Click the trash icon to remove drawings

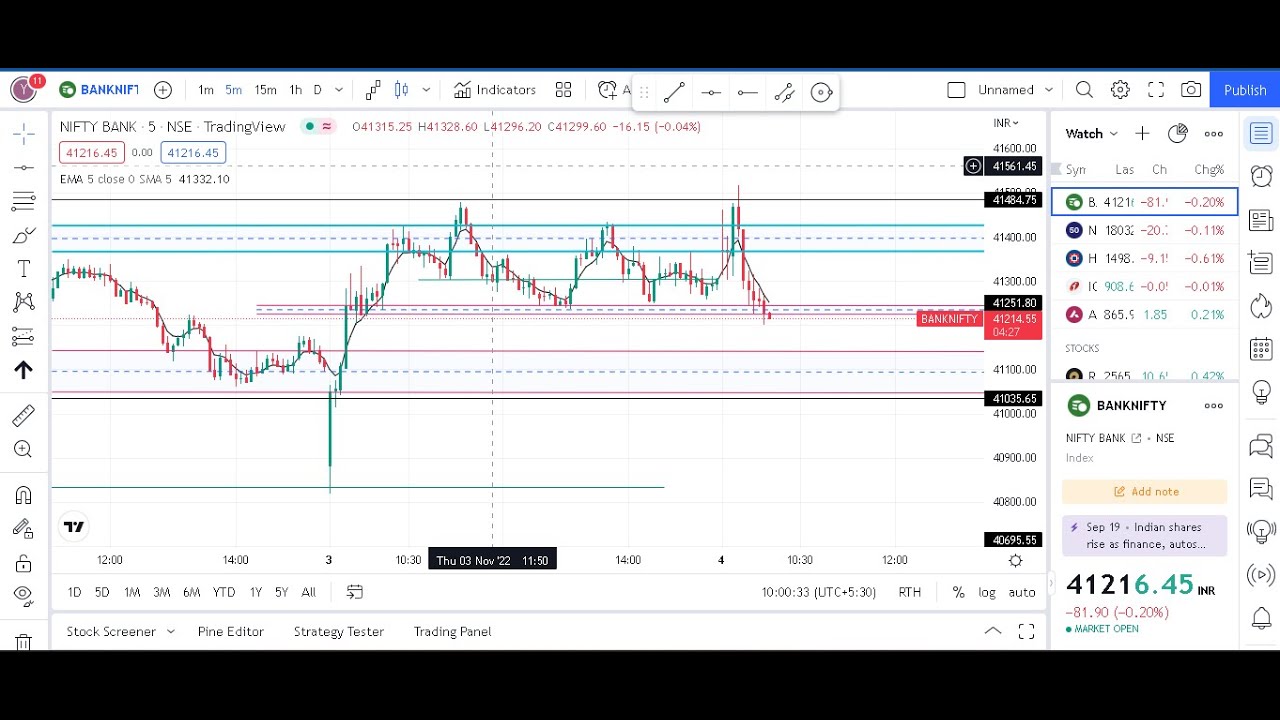(24, 642)
